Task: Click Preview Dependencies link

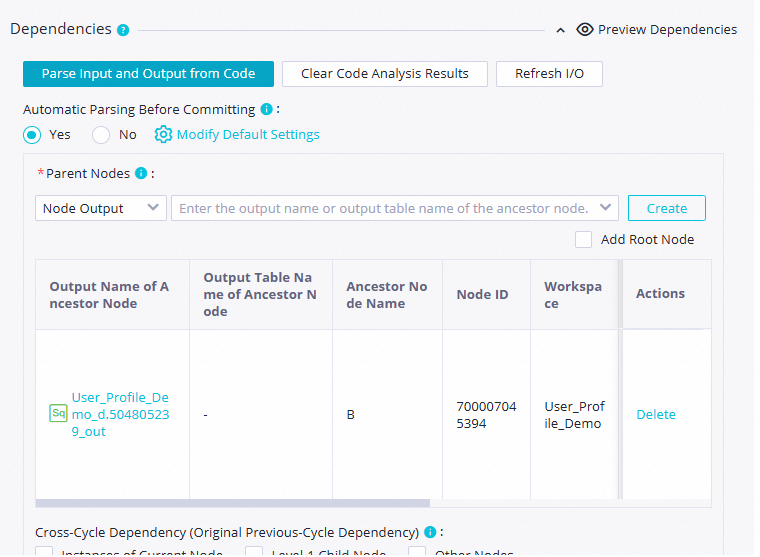Action: point(667,30)
